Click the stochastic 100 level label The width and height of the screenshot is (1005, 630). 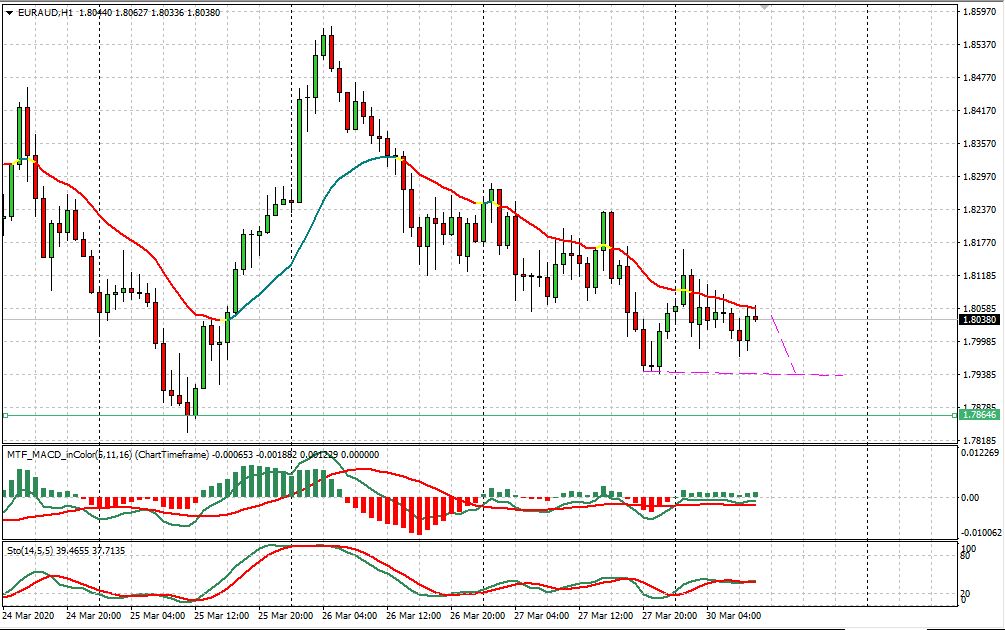point(968,547)
